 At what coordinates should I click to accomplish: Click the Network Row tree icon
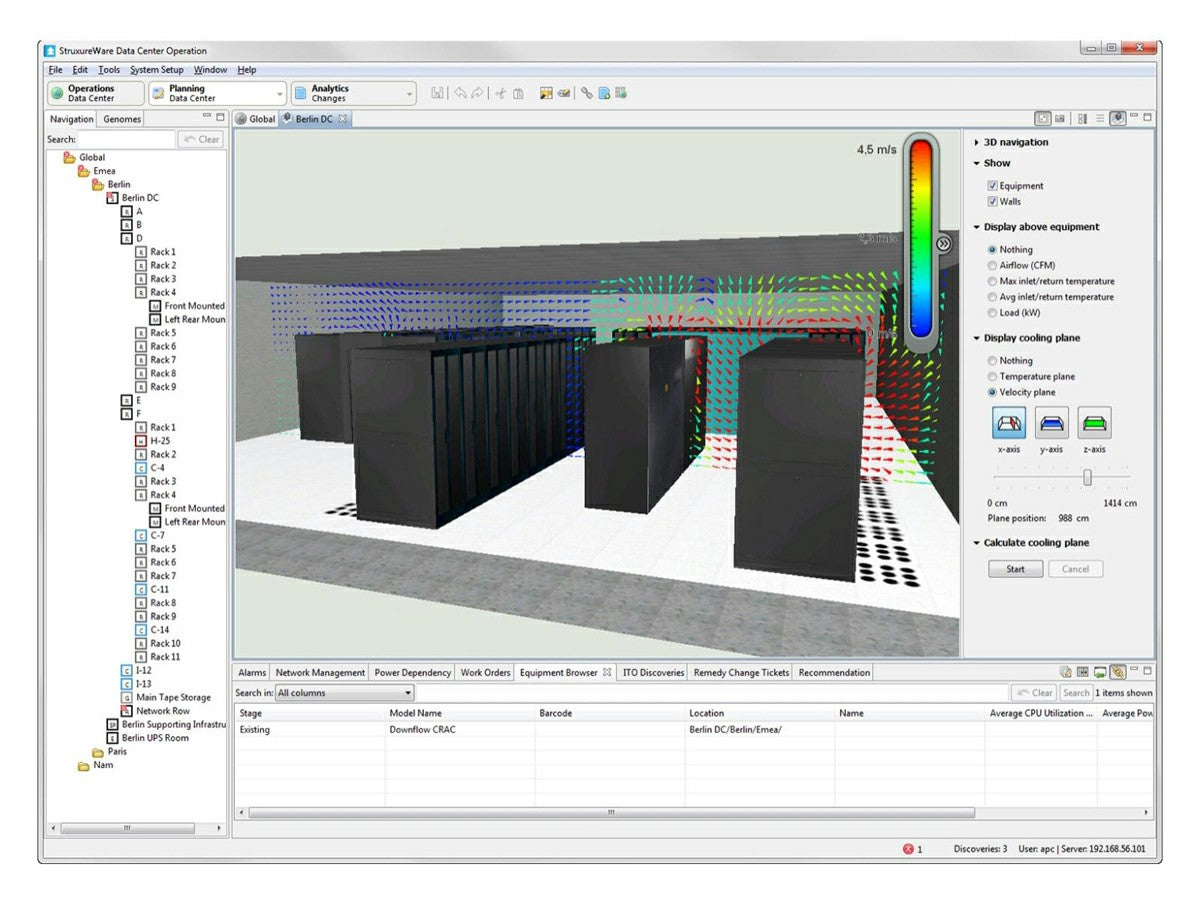click(127, 711)
